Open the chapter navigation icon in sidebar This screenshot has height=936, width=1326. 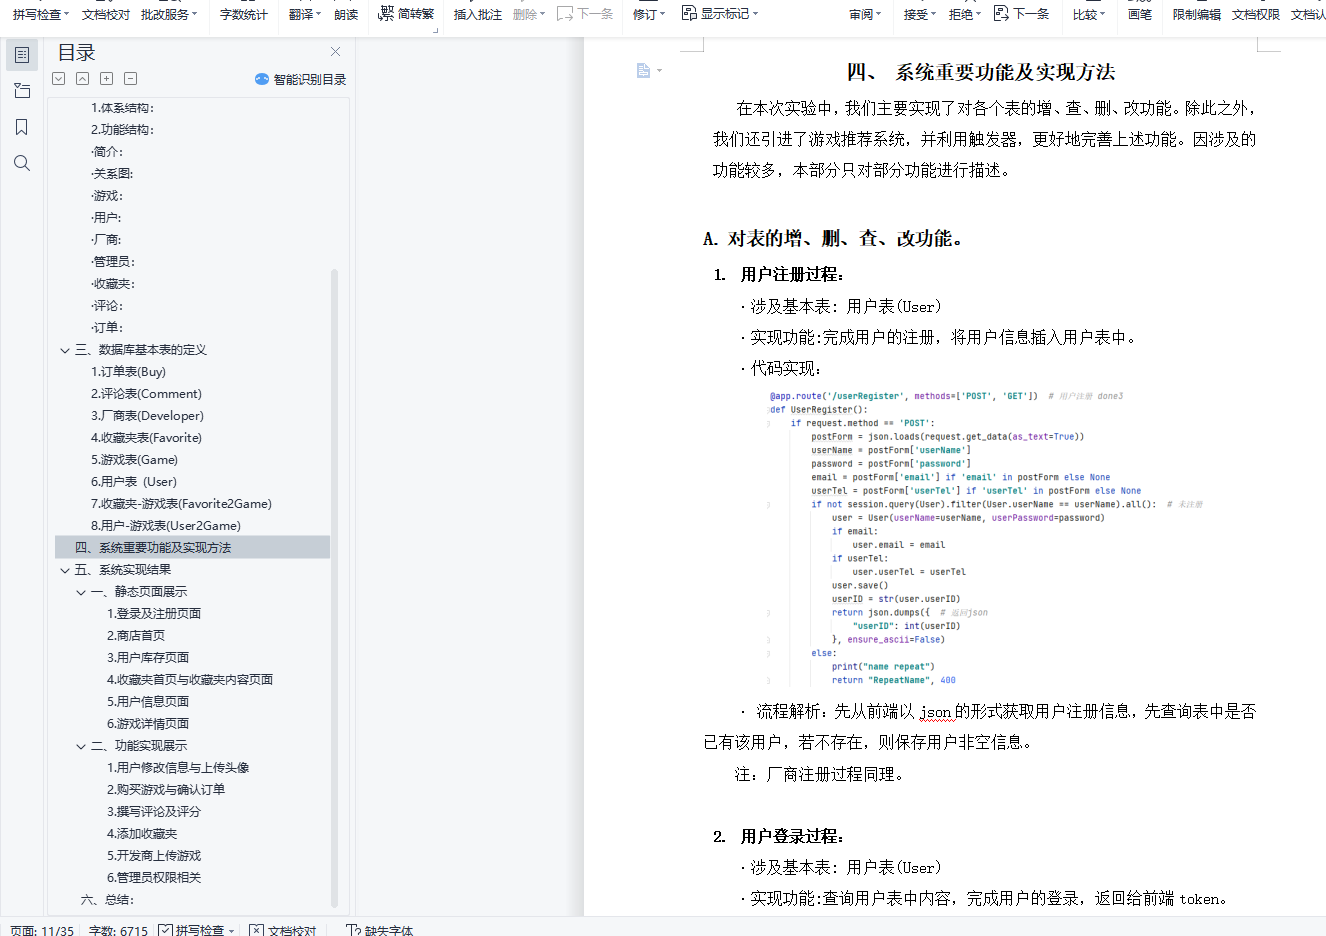[22, 91]
